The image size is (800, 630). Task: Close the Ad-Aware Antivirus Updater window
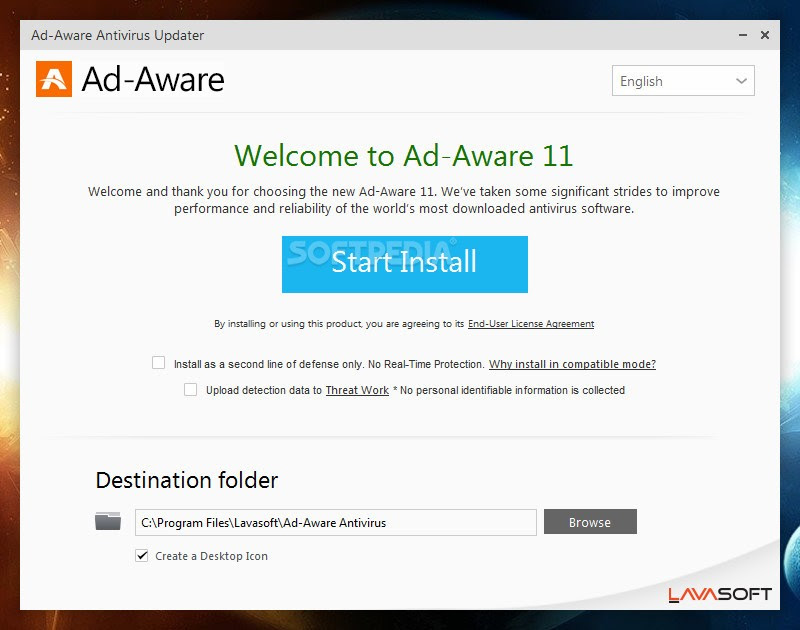(x=765, y=35)
